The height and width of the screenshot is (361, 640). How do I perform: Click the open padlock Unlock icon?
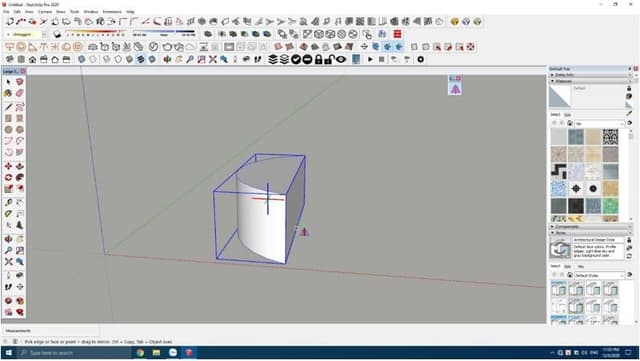(x=329, y=59)
